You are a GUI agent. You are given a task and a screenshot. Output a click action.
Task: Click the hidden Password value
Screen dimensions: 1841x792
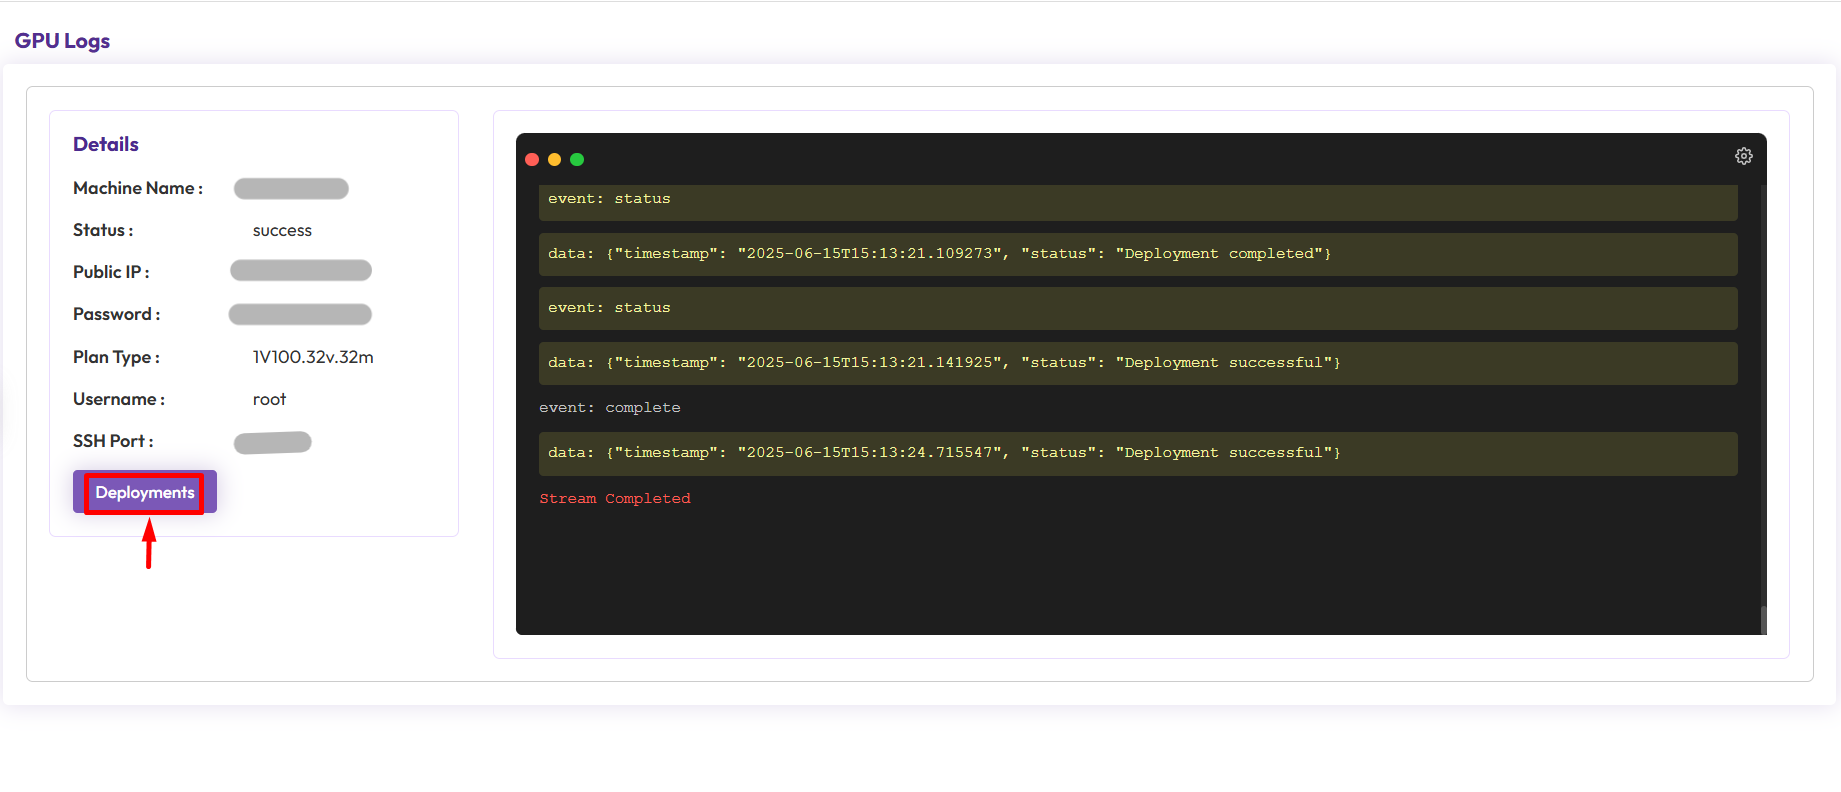pos(300,315)
